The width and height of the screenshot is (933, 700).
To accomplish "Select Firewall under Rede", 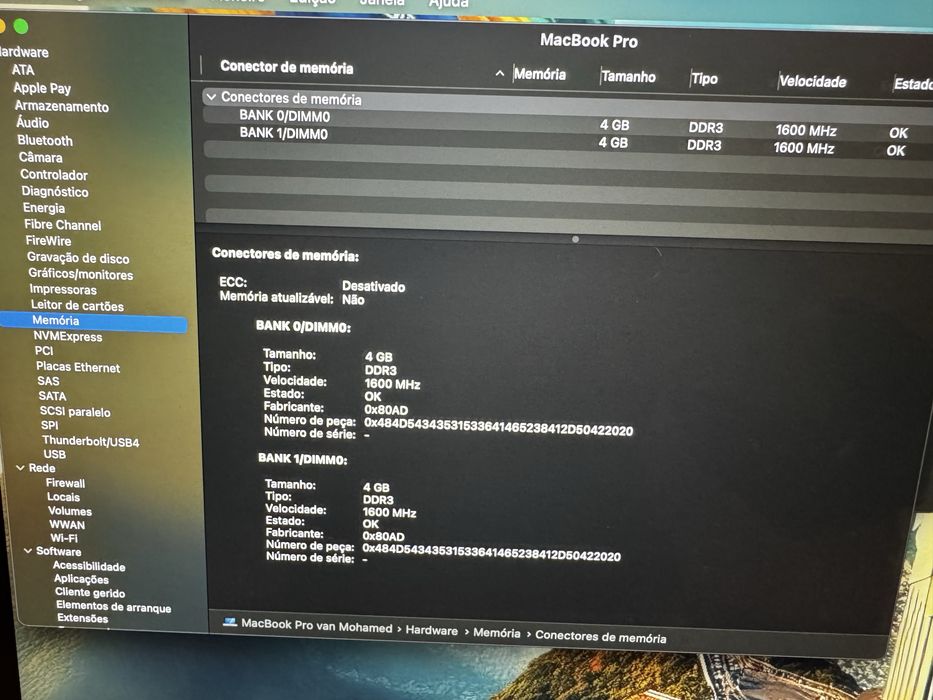I will coord(65,483).
